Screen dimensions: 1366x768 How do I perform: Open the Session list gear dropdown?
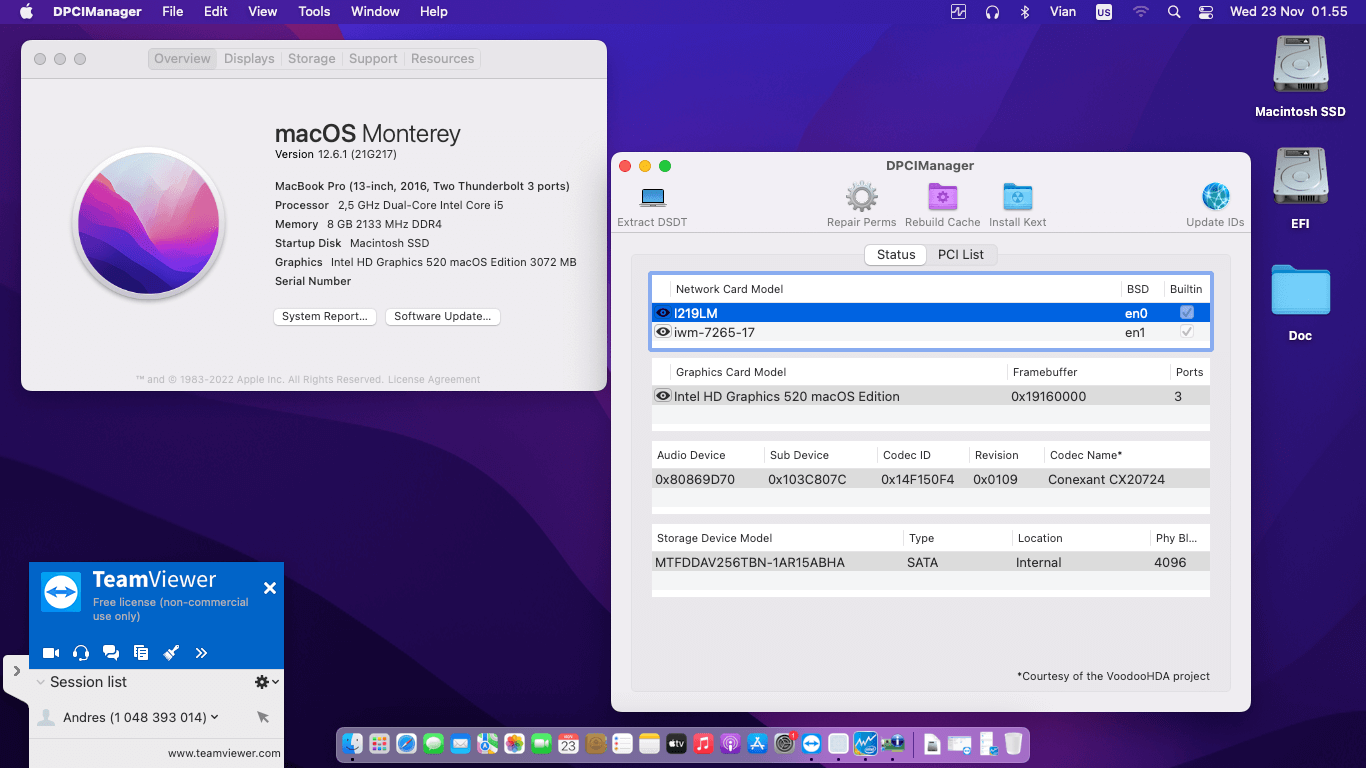pyautogui.click(x=264, y=682)
